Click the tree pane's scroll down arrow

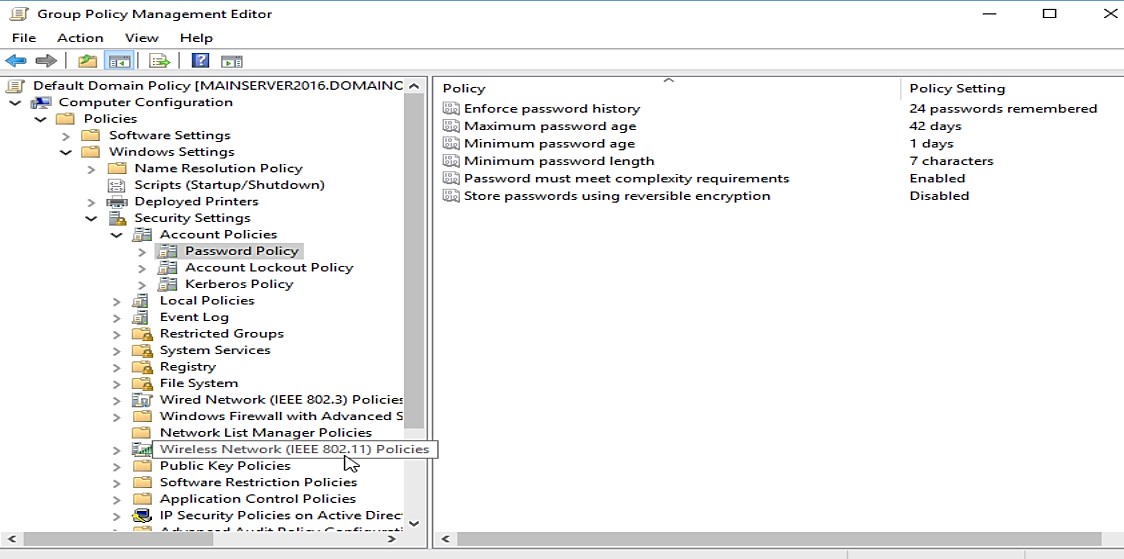pos(414,523)
